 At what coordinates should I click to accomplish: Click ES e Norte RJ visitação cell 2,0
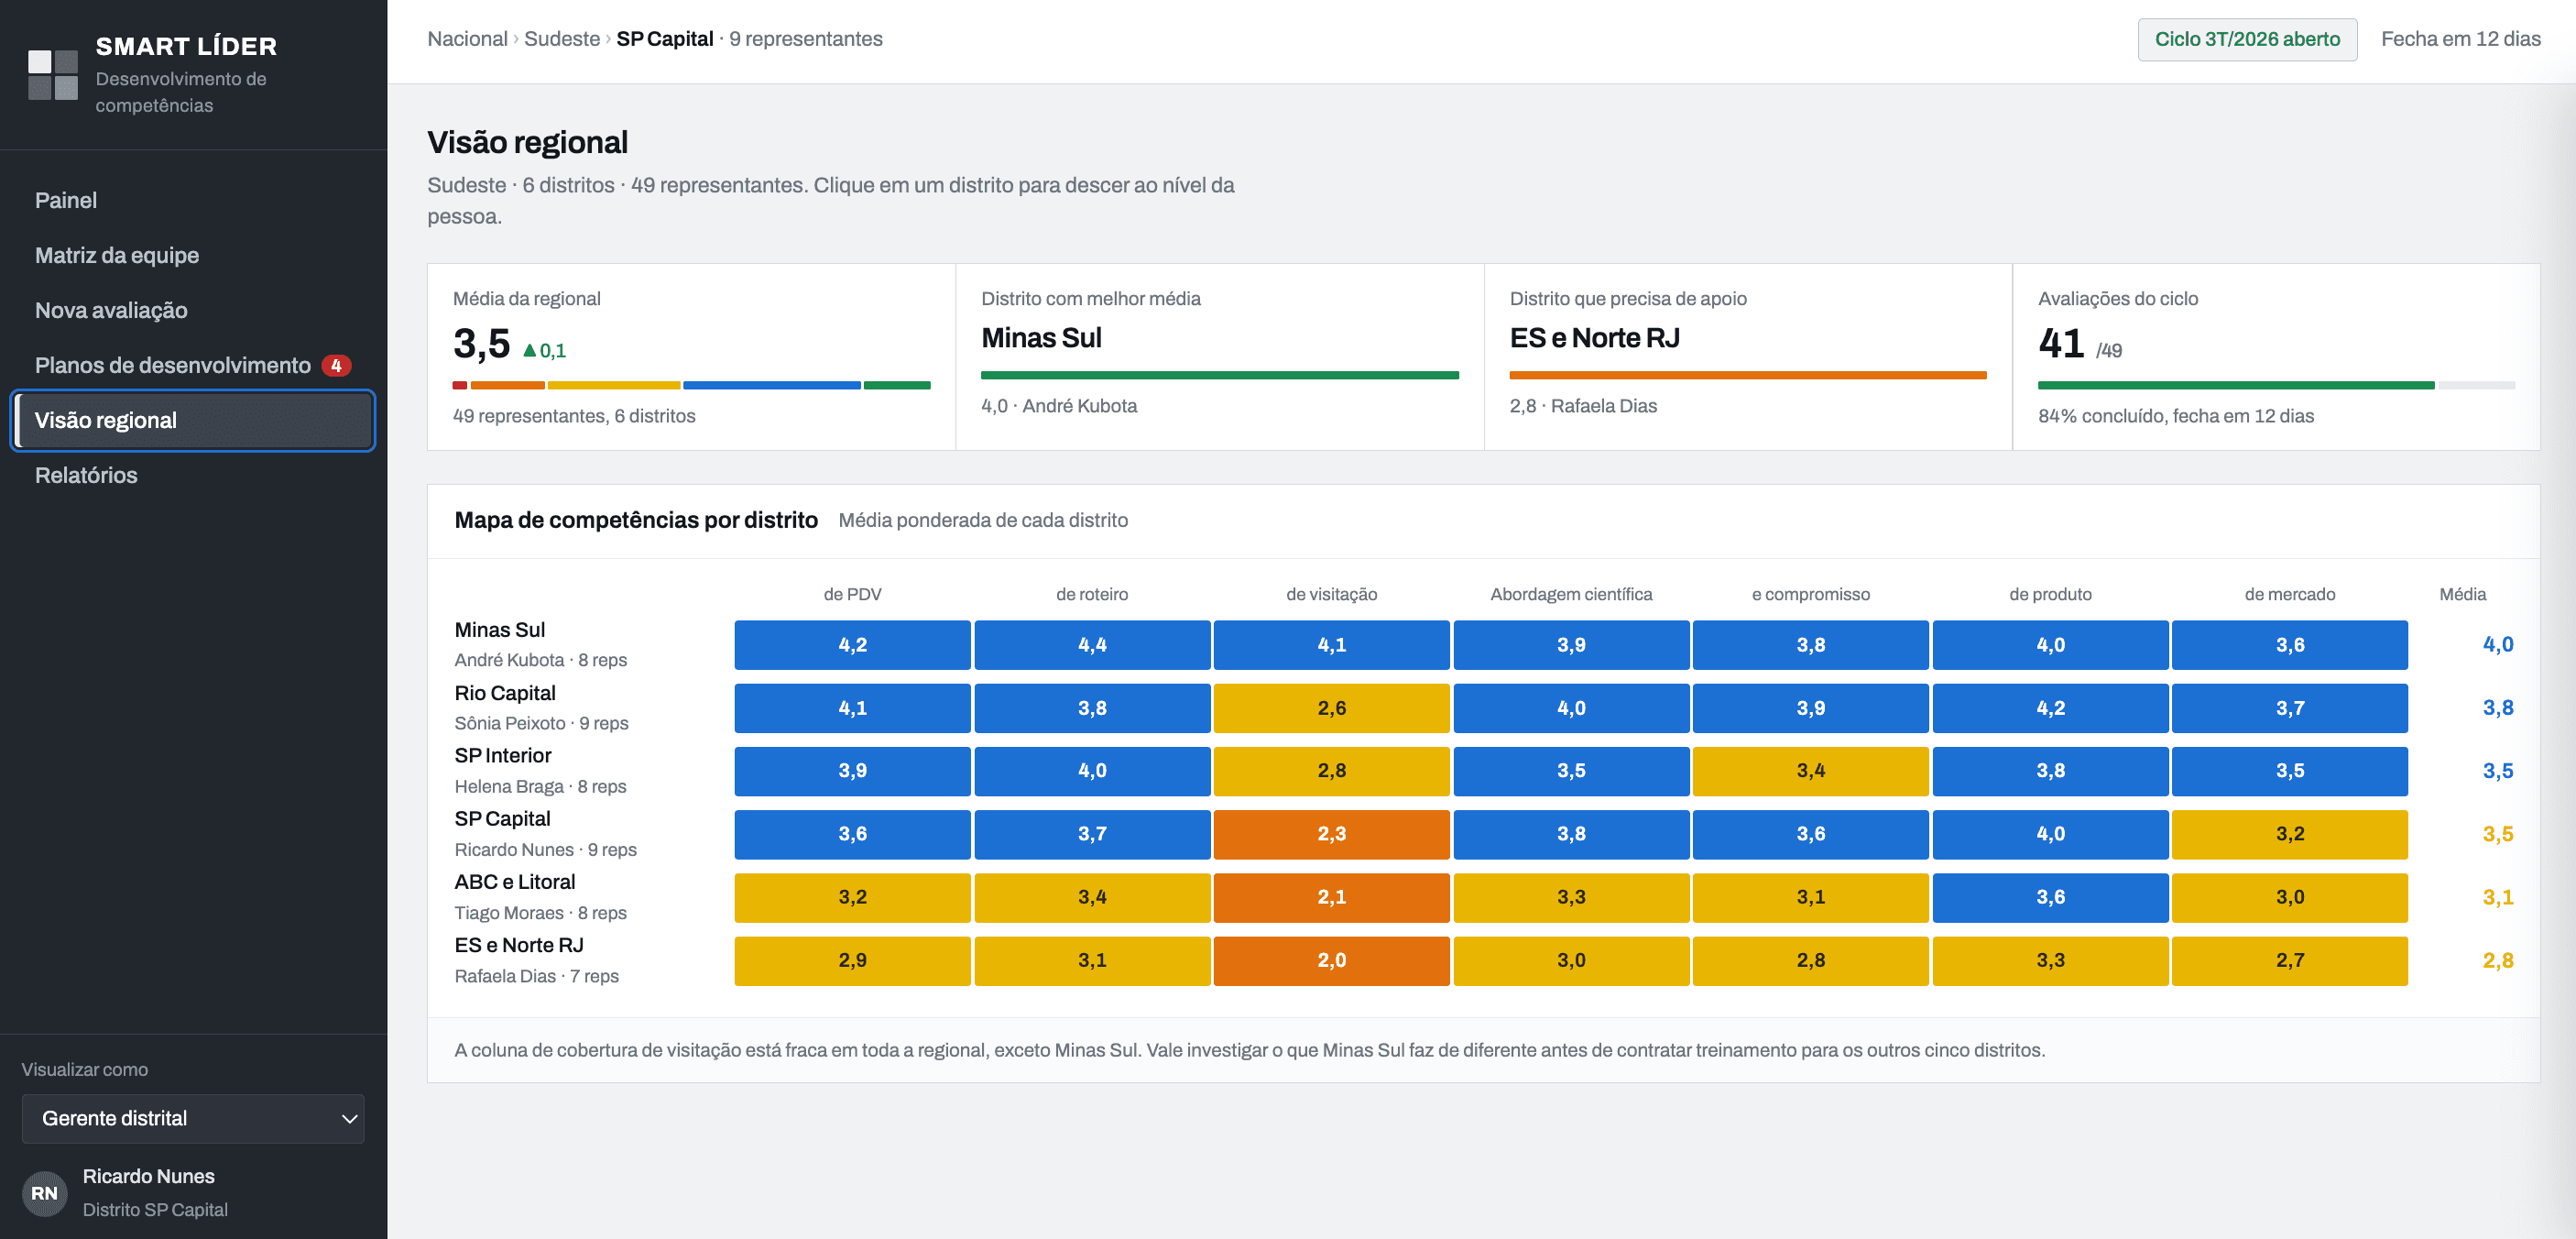tap(1331, 960)
